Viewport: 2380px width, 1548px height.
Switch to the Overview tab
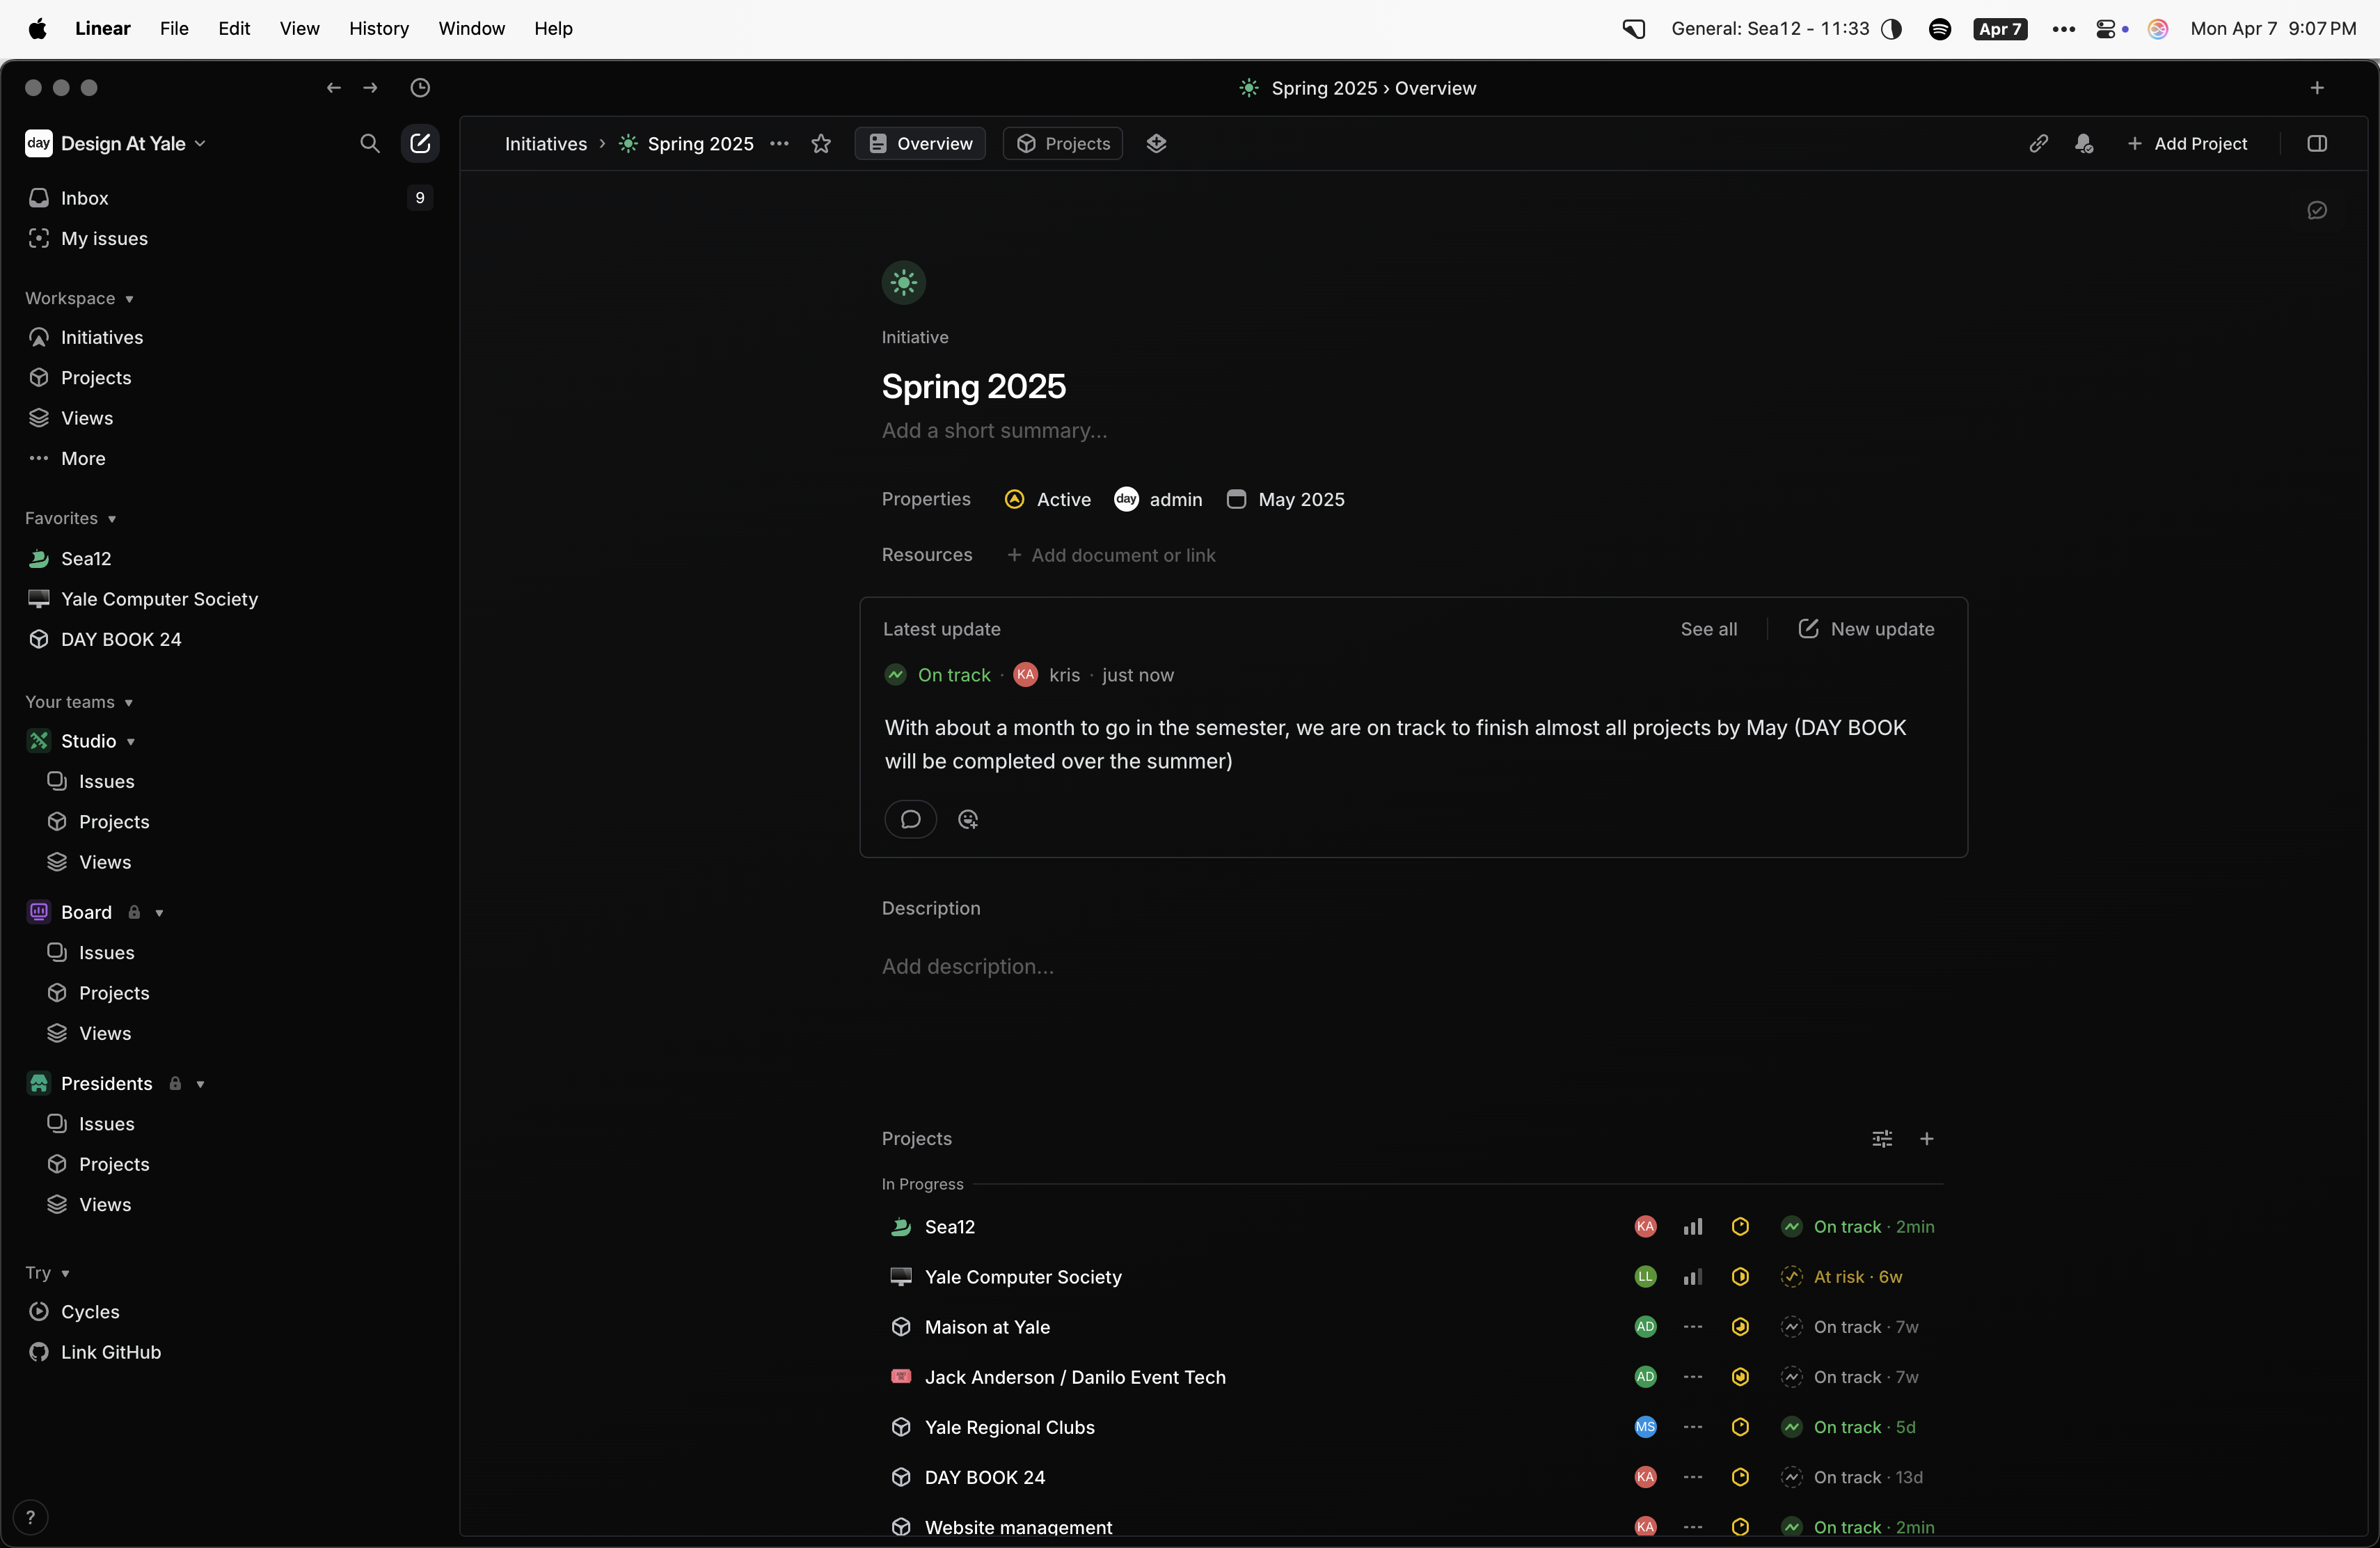[920, 143]
